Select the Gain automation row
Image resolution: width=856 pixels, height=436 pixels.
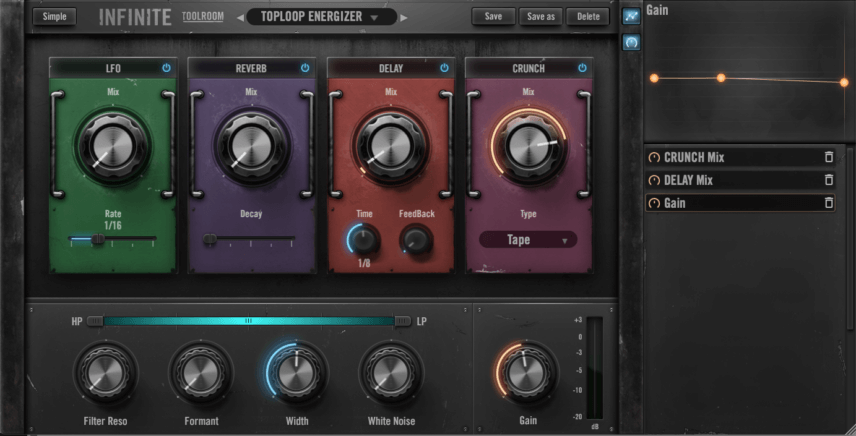[x=740, y=203]
